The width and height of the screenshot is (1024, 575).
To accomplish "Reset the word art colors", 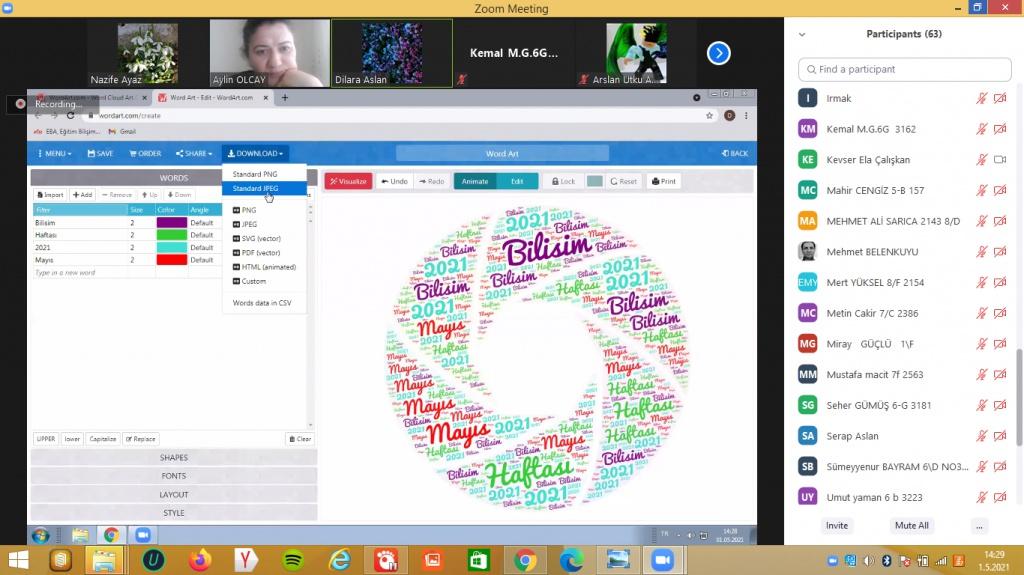I will point(624,181).
